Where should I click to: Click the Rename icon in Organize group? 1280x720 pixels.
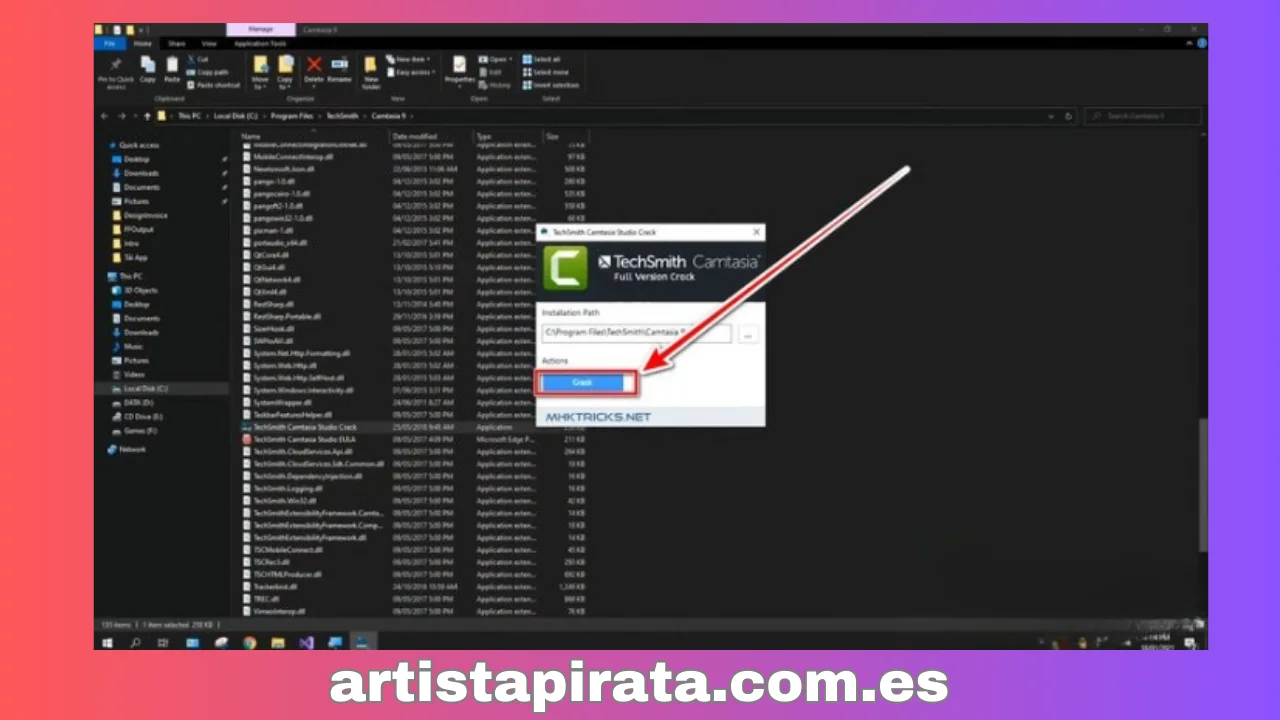340,66
